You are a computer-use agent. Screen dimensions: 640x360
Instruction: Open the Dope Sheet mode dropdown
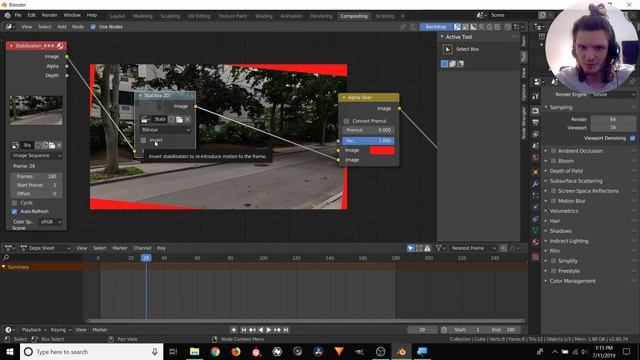pos(45,248)
